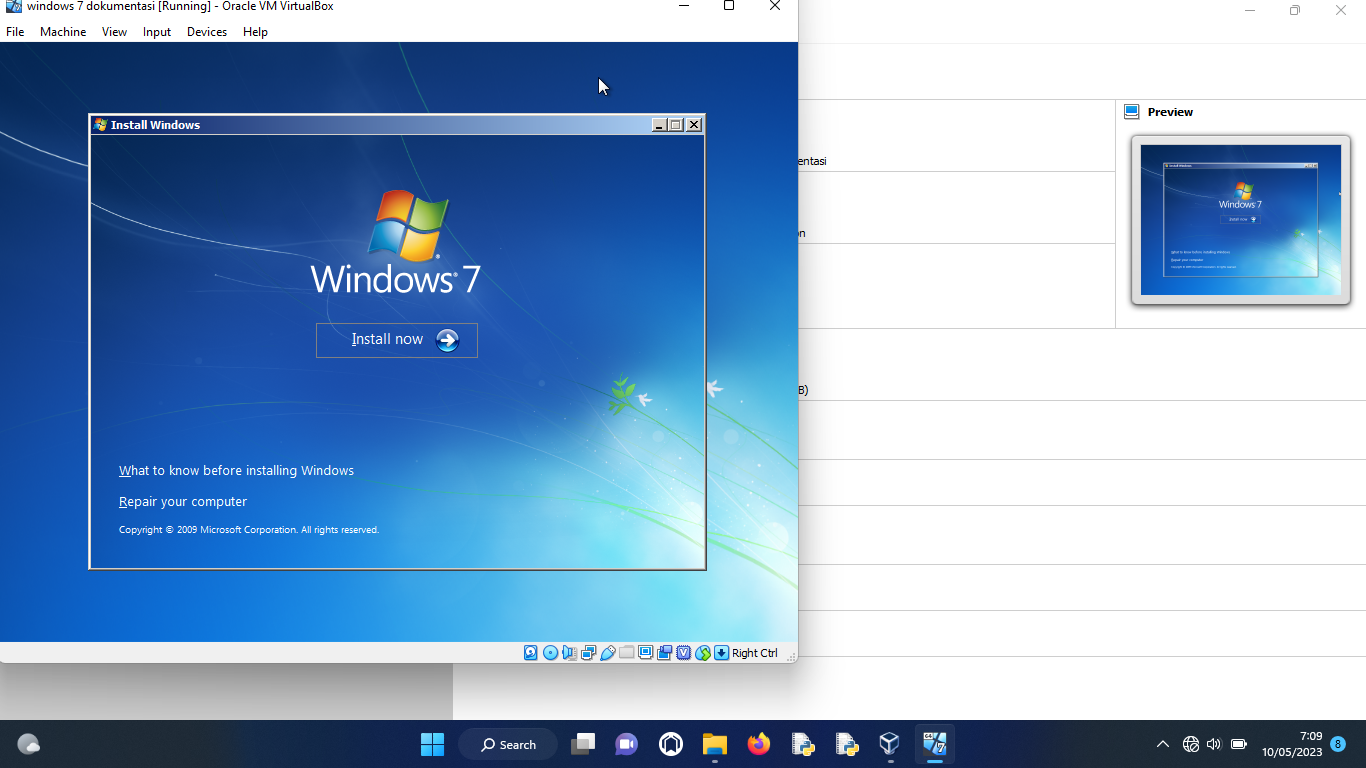1366x768 pixels.
Task: Click the Install now button
Action: (x=397, y=340)
